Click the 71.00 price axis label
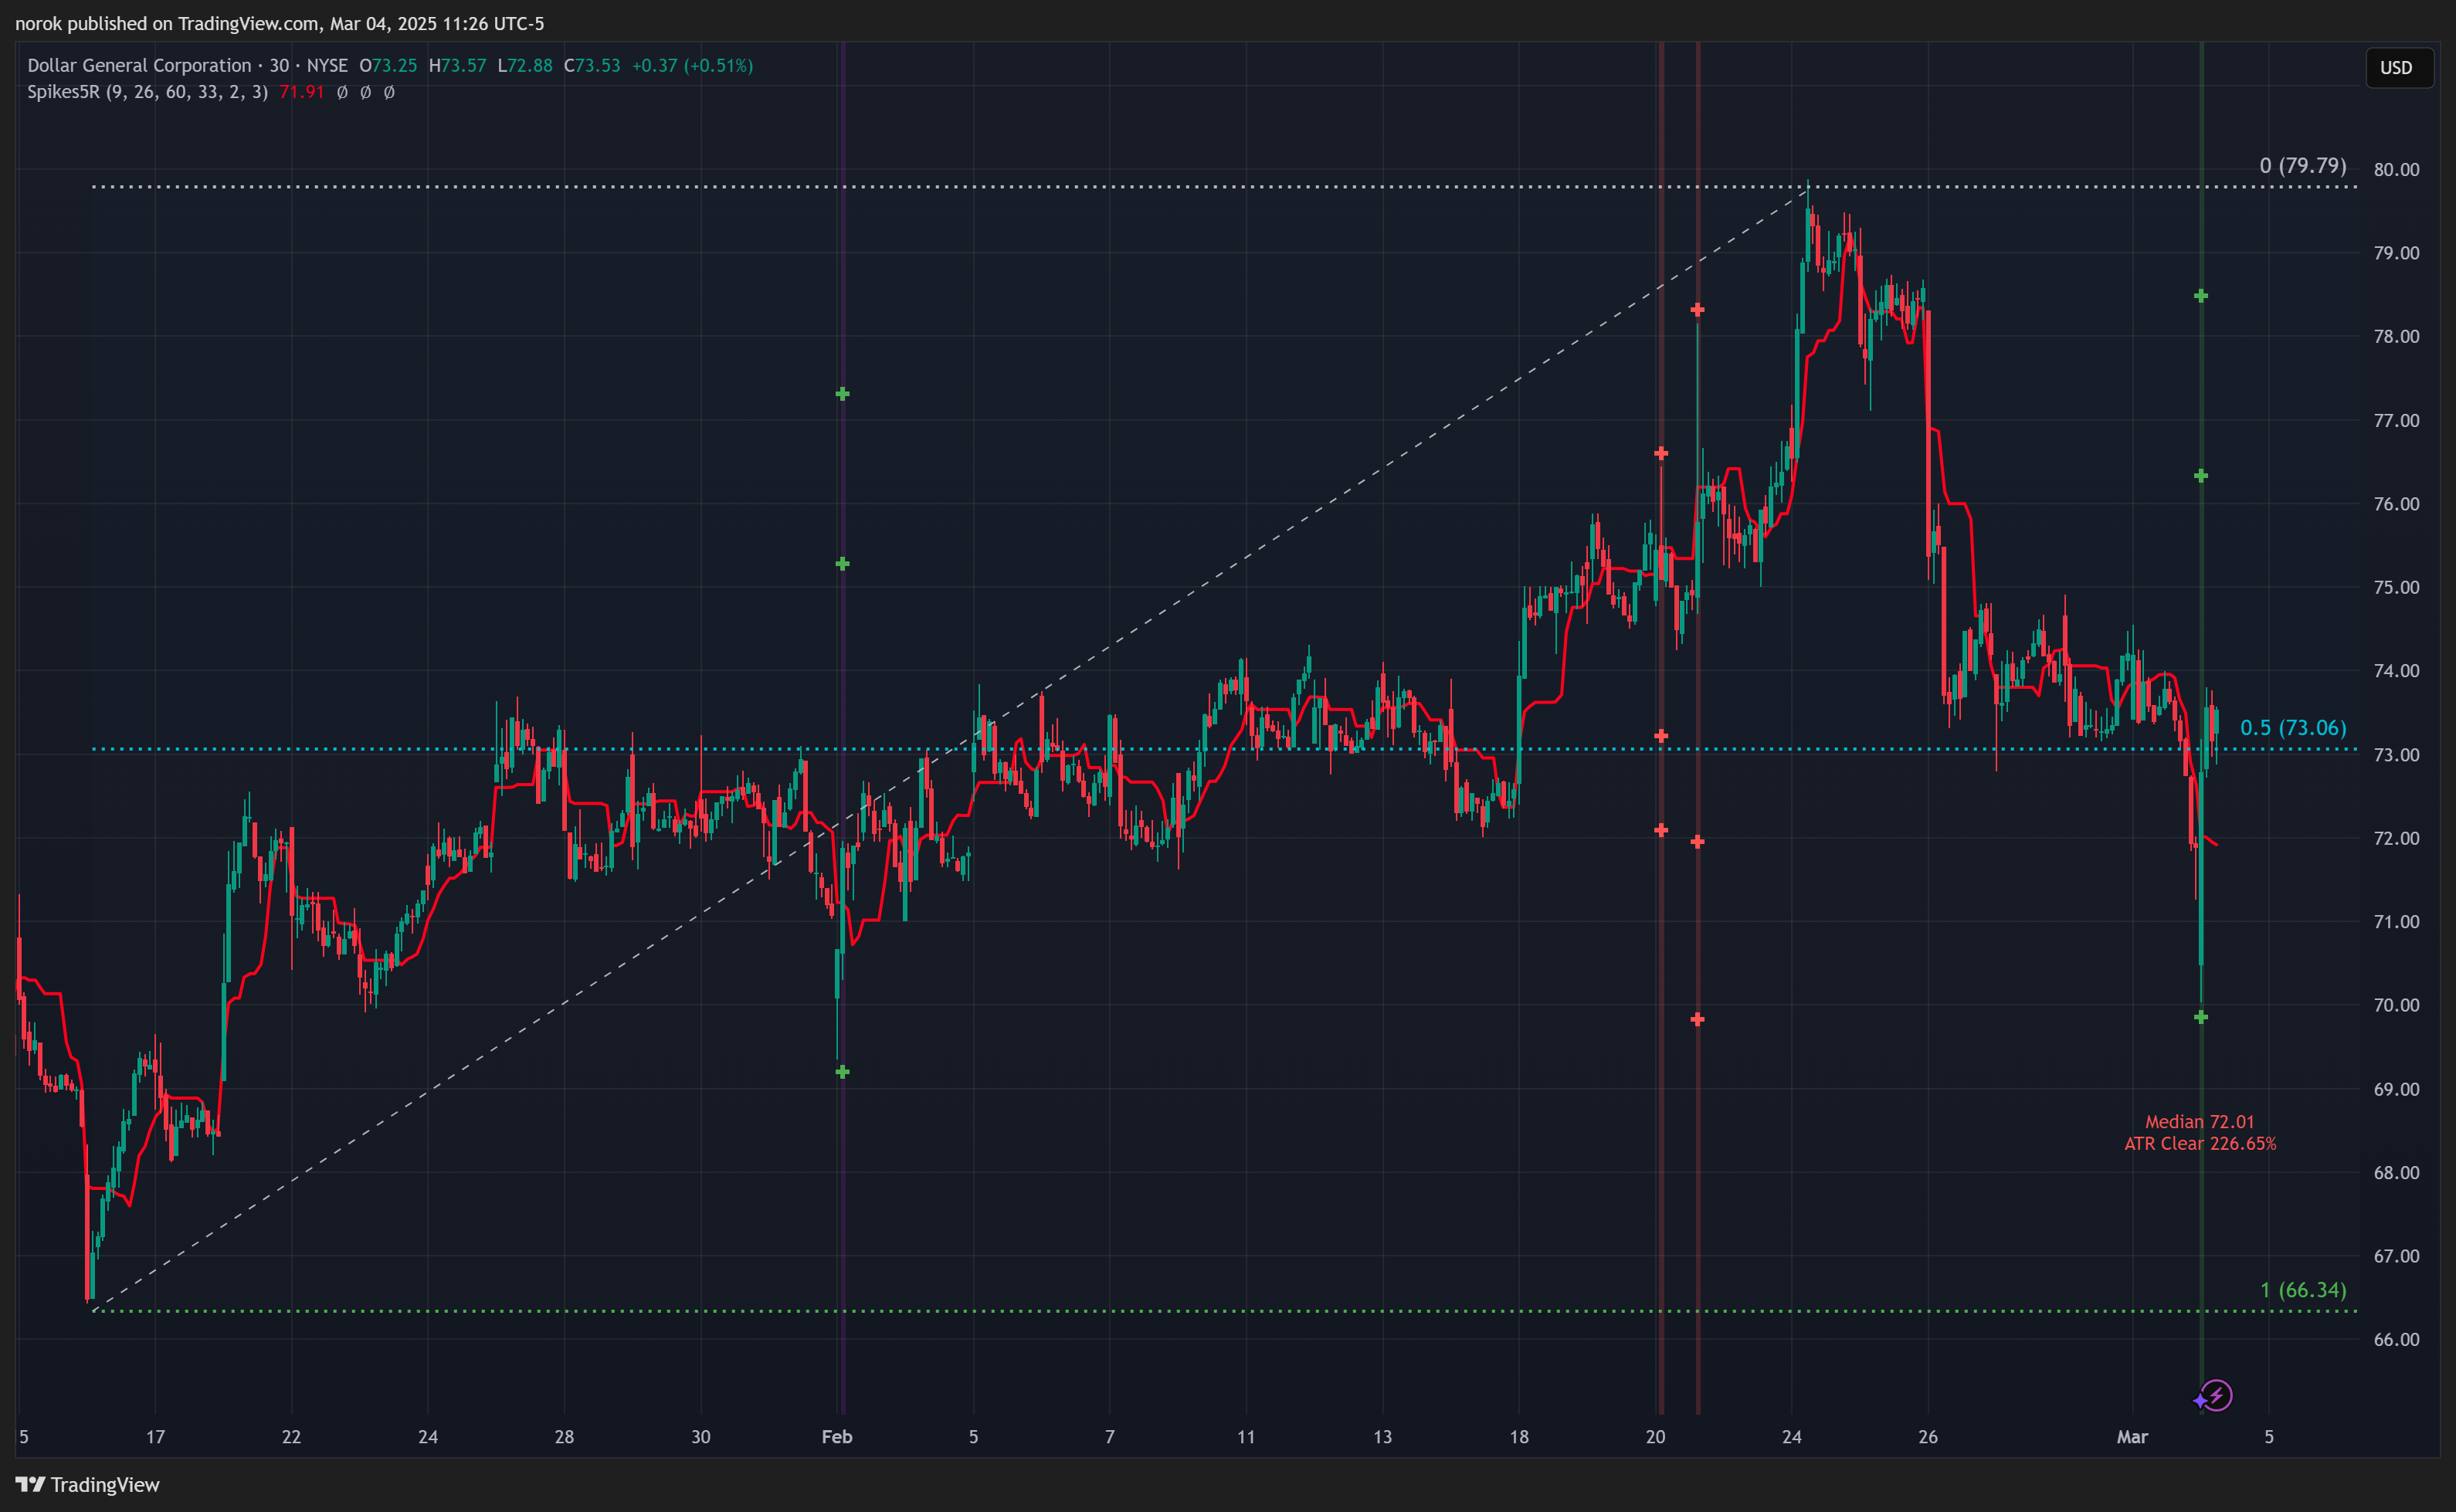2456x1512 pixels. (x=2396, y=921)
